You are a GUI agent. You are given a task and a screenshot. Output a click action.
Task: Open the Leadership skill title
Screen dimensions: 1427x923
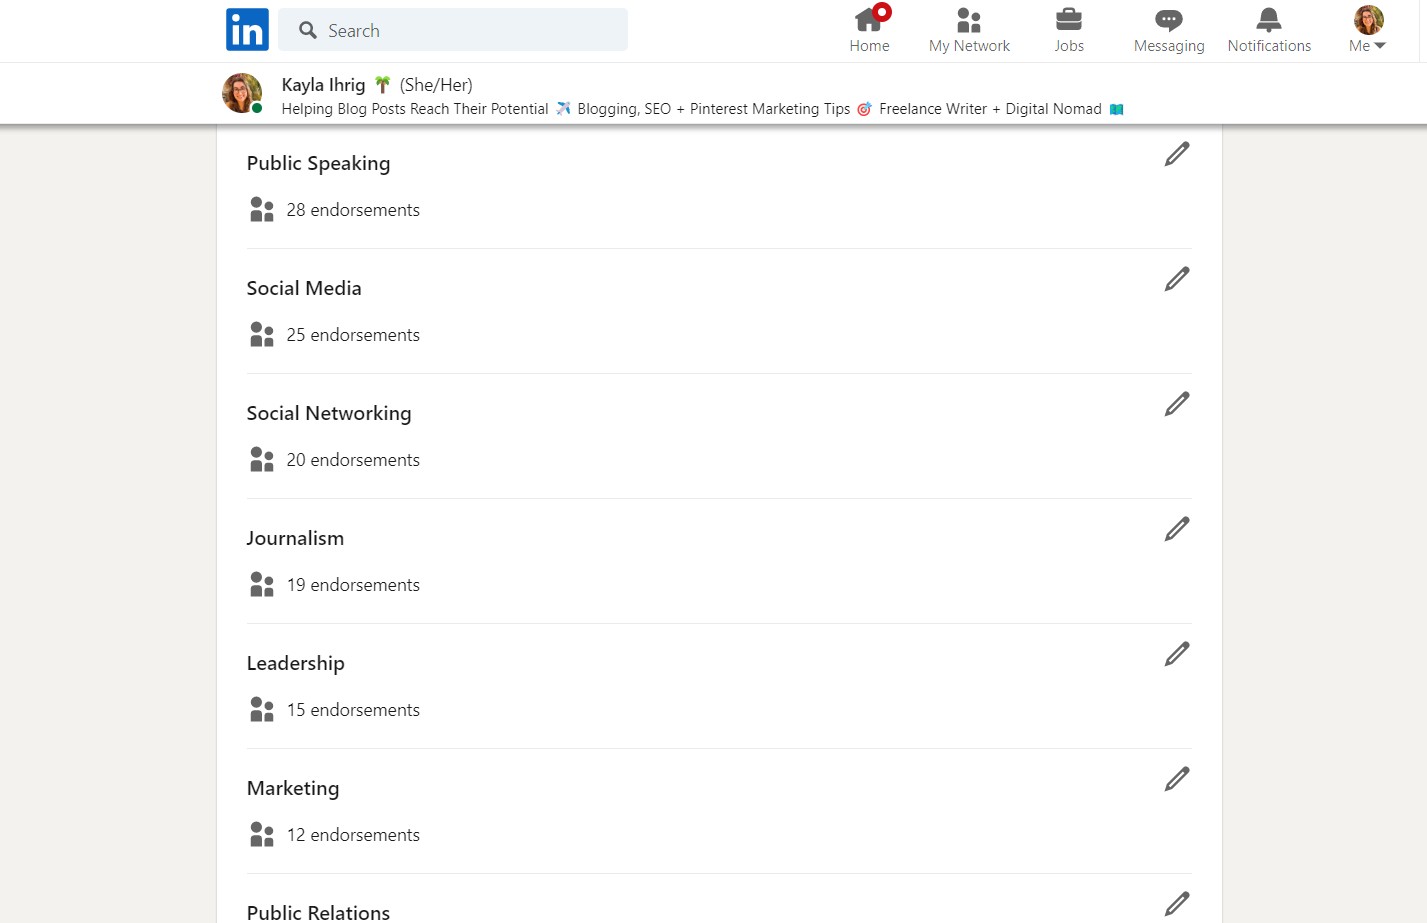[x=296, y=663]
